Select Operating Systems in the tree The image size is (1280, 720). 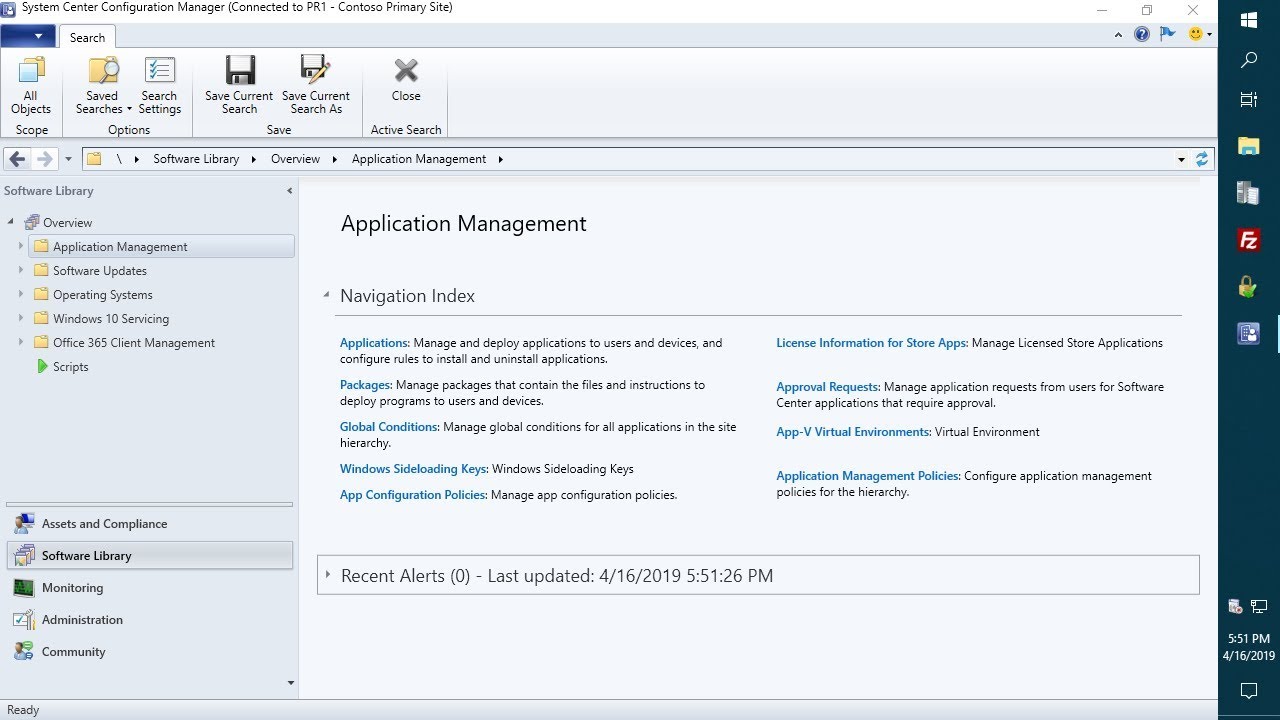[103, 295]
